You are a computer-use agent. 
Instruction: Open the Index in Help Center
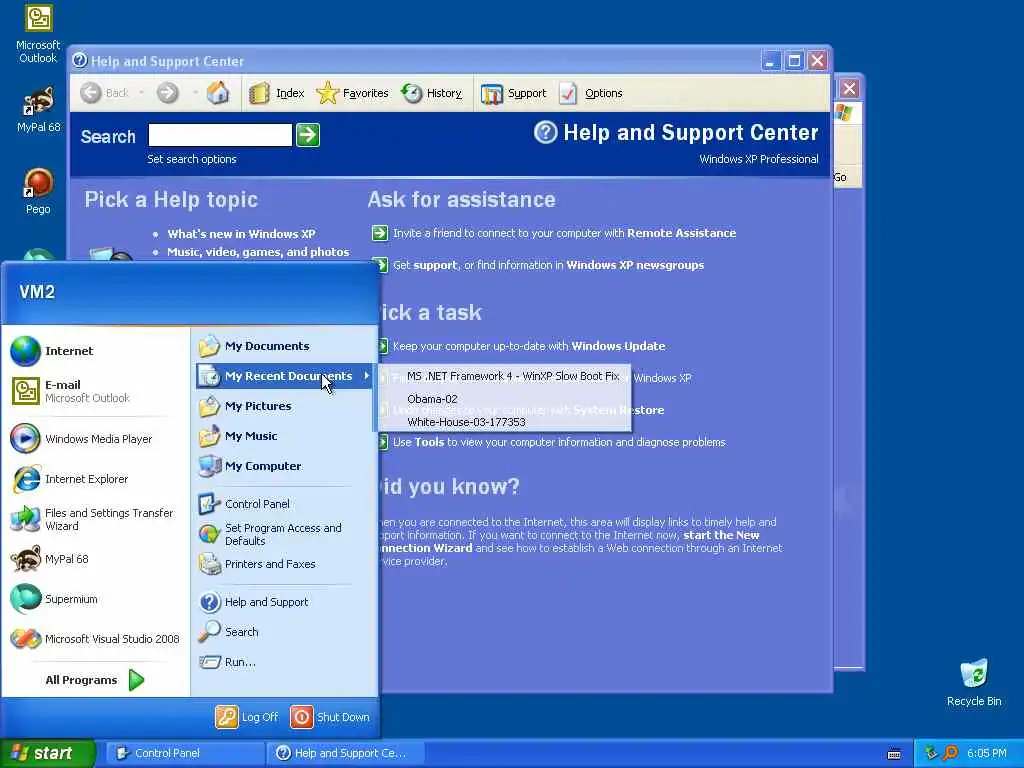click(277, 93)
